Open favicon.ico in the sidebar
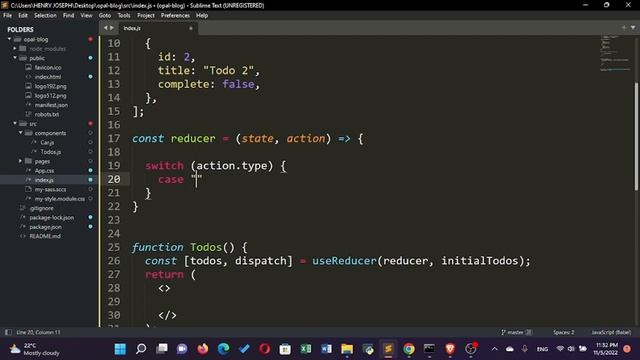 click(x=48, y=67)
